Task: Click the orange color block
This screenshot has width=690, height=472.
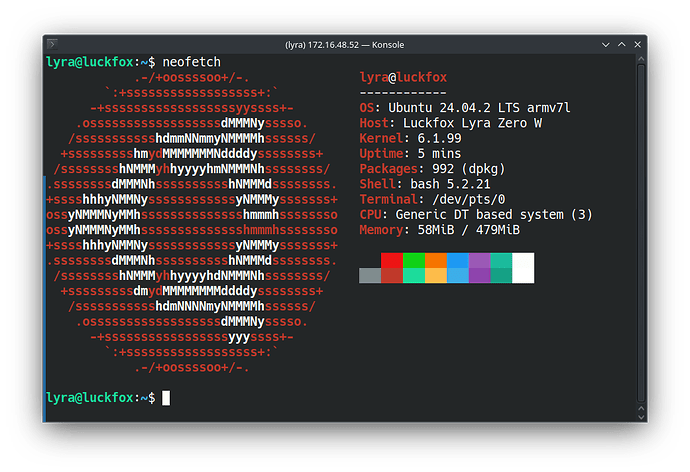Action: (436, 260)
